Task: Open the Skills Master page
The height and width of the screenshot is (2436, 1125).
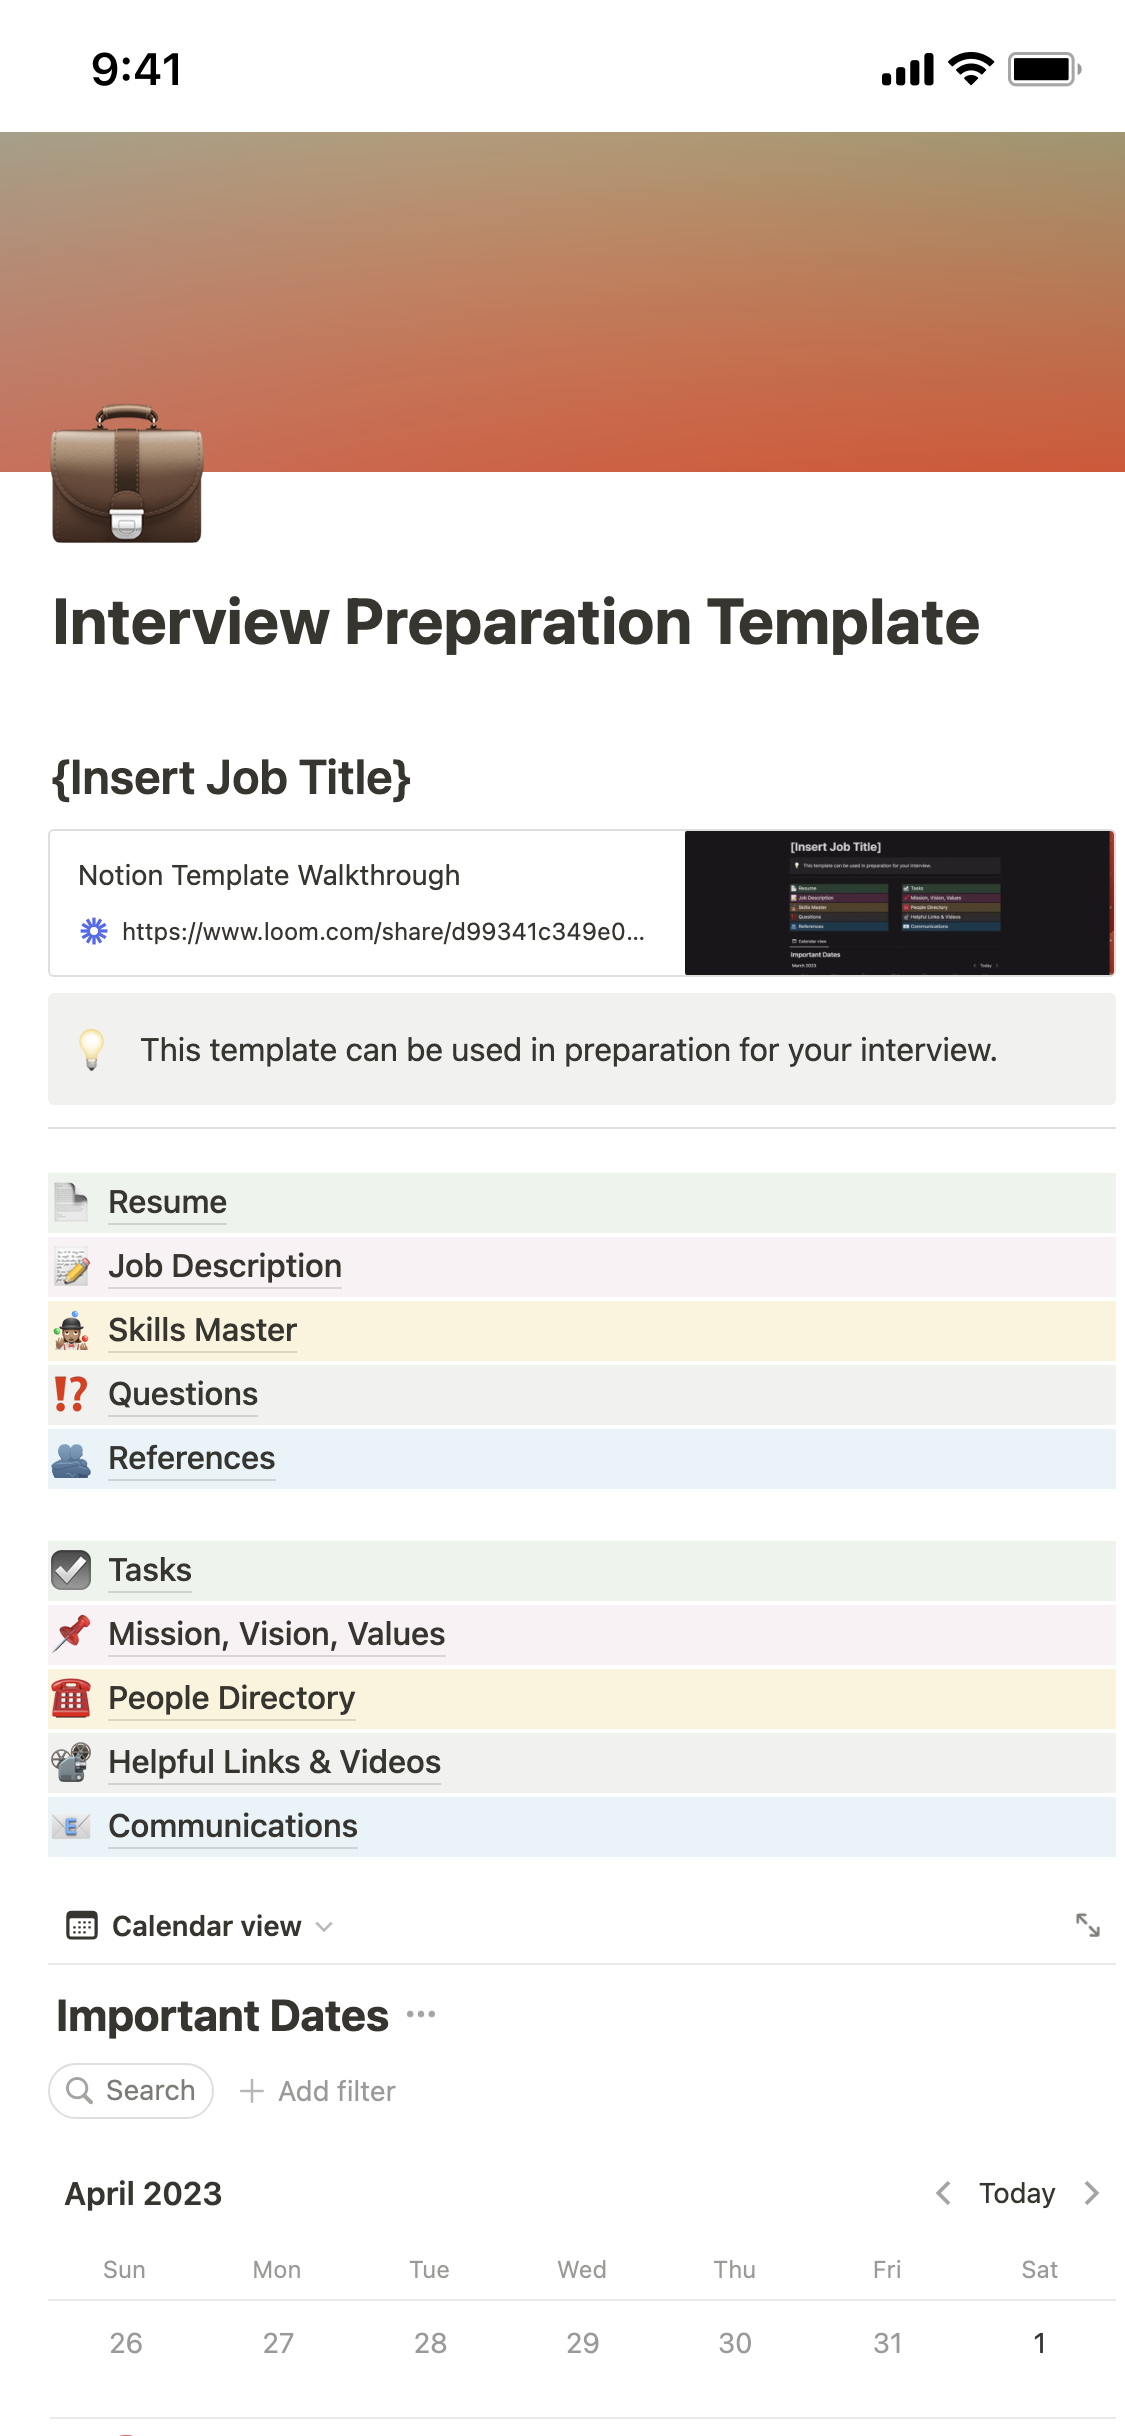Action: (x=203, y=1330)
